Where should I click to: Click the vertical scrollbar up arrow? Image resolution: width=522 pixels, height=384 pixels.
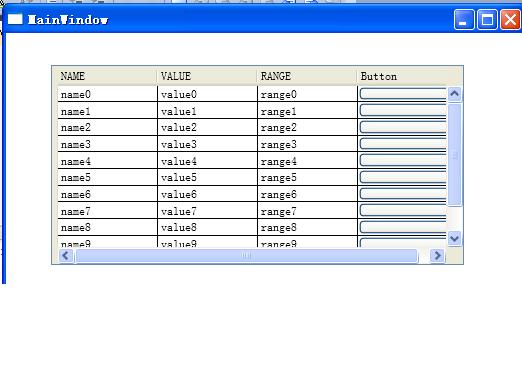click(x=454, y=94)
